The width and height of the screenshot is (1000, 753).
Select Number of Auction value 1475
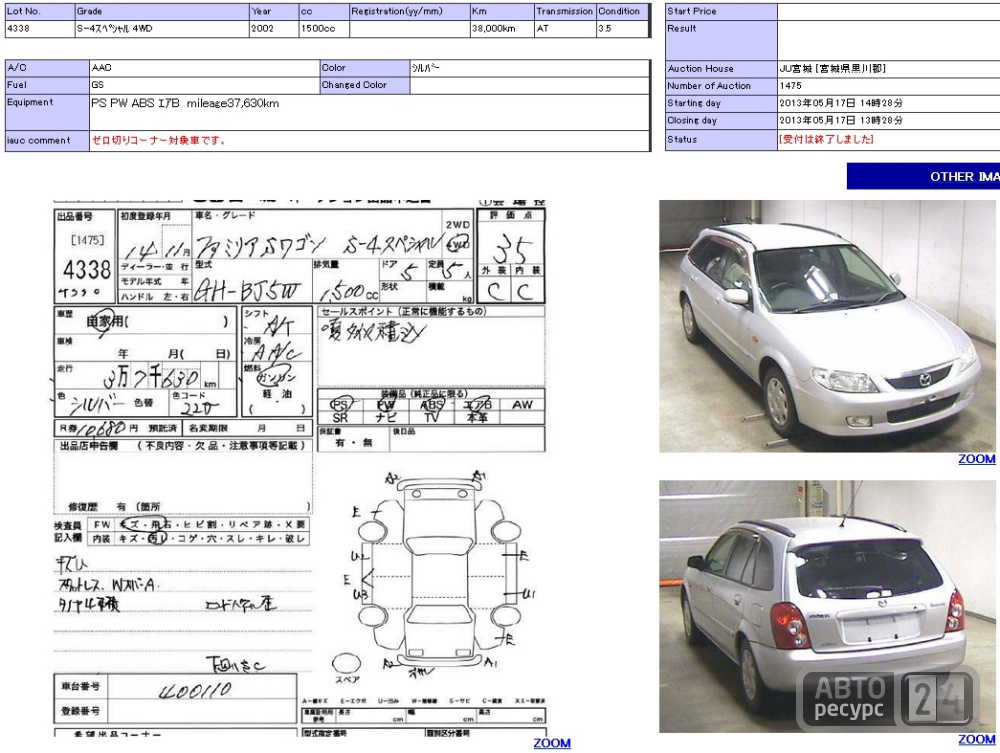coord(790,85)
